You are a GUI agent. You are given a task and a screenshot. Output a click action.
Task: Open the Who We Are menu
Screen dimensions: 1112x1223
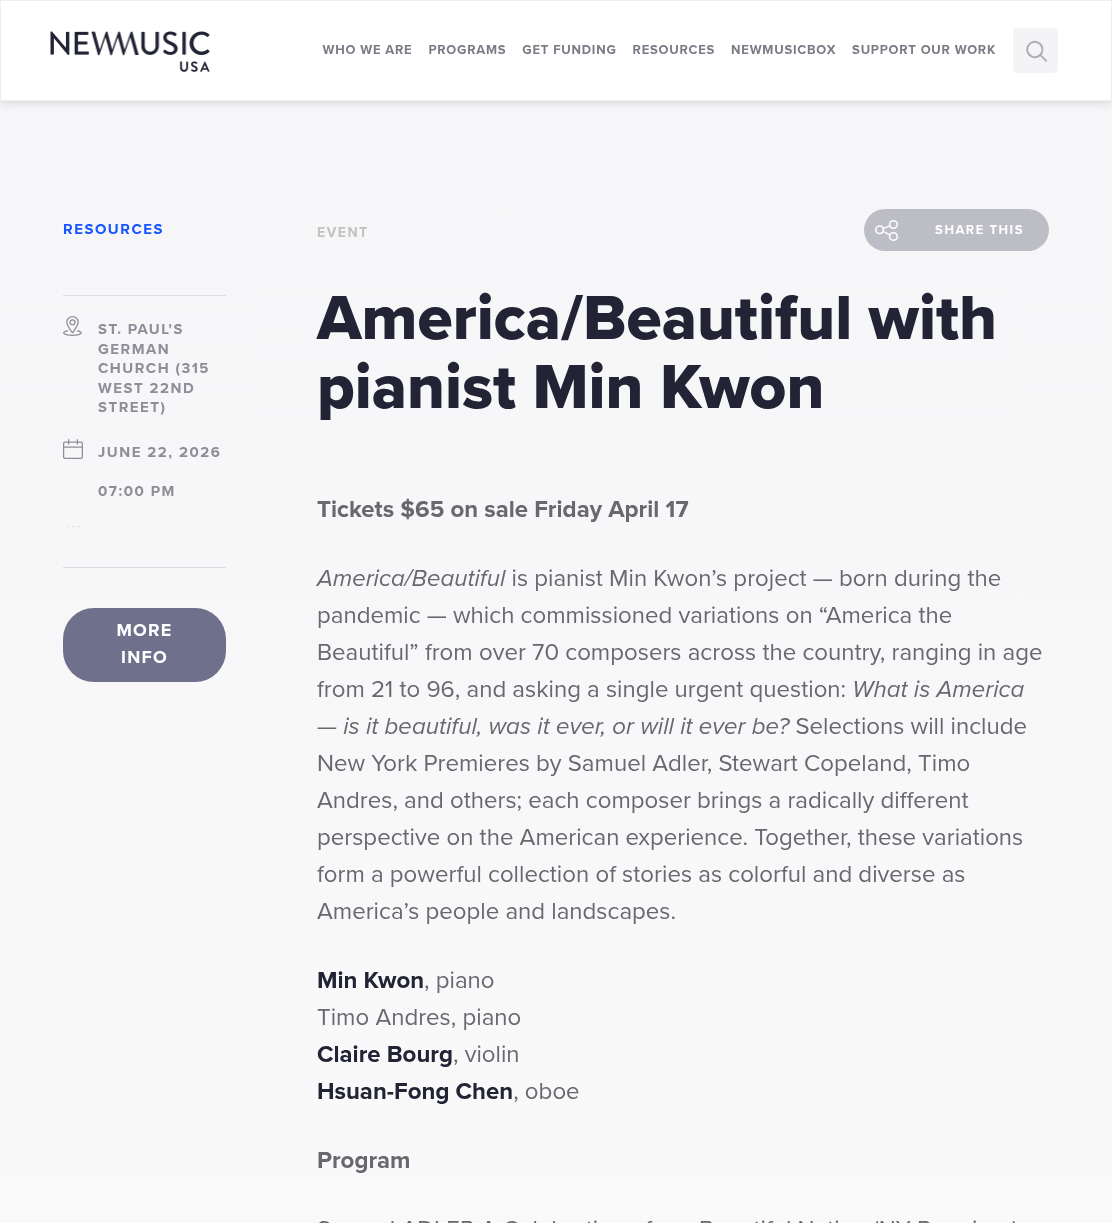pyautogui.click(x=367, y=50)
